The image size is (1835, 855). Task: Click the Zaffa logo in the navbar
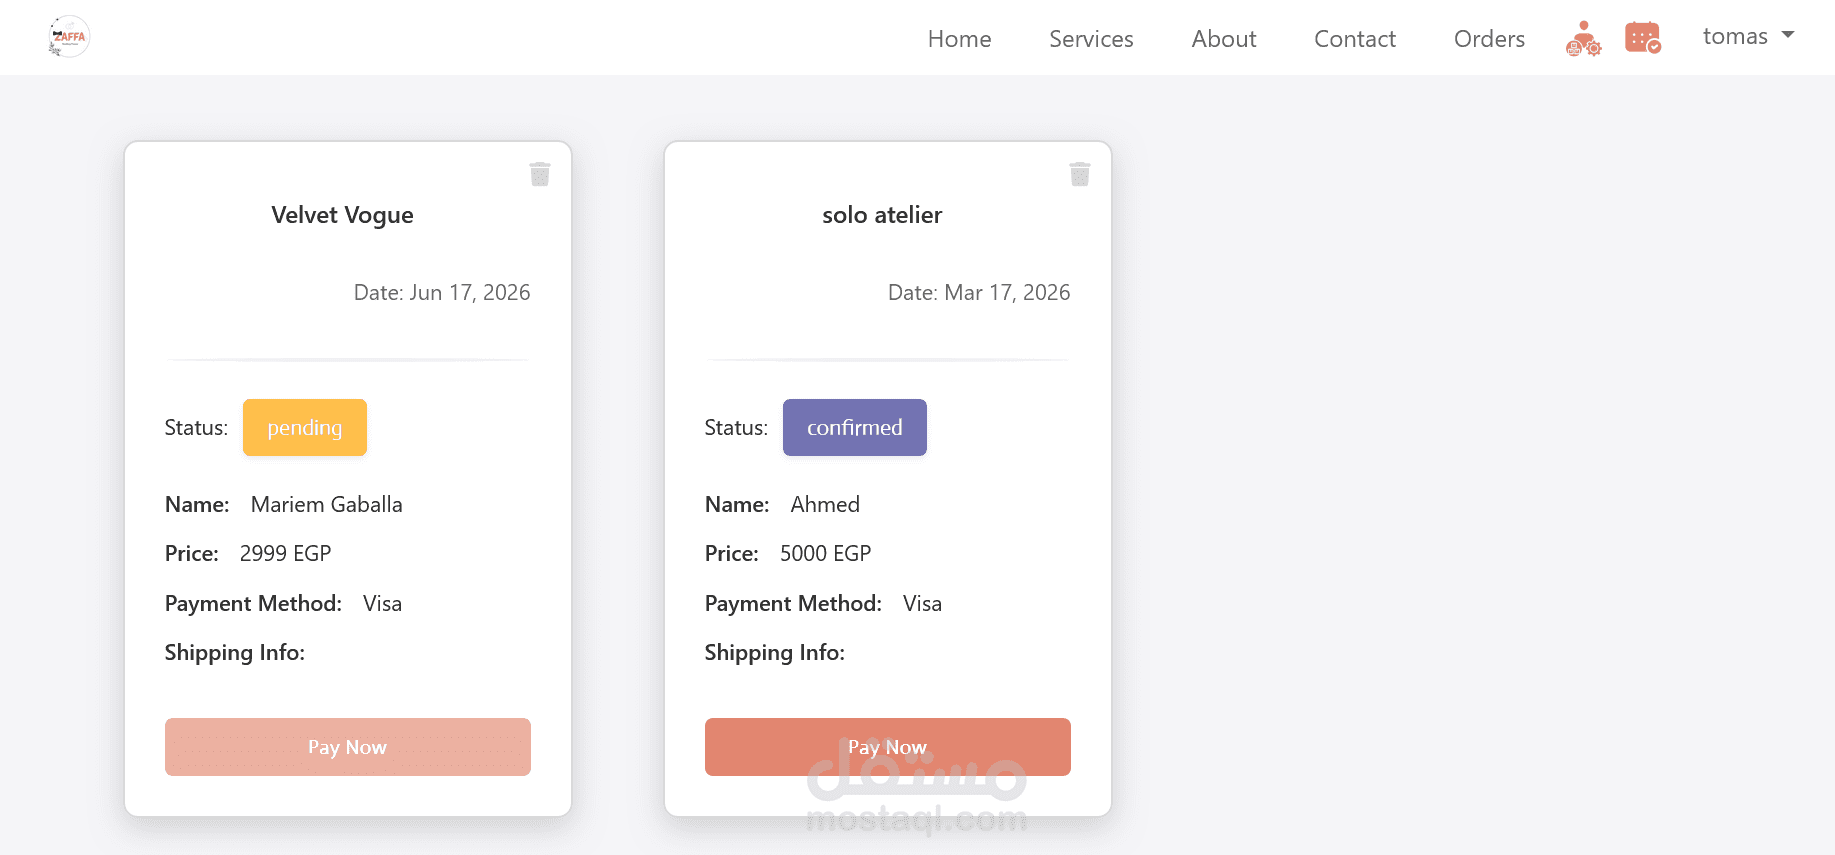69,37
